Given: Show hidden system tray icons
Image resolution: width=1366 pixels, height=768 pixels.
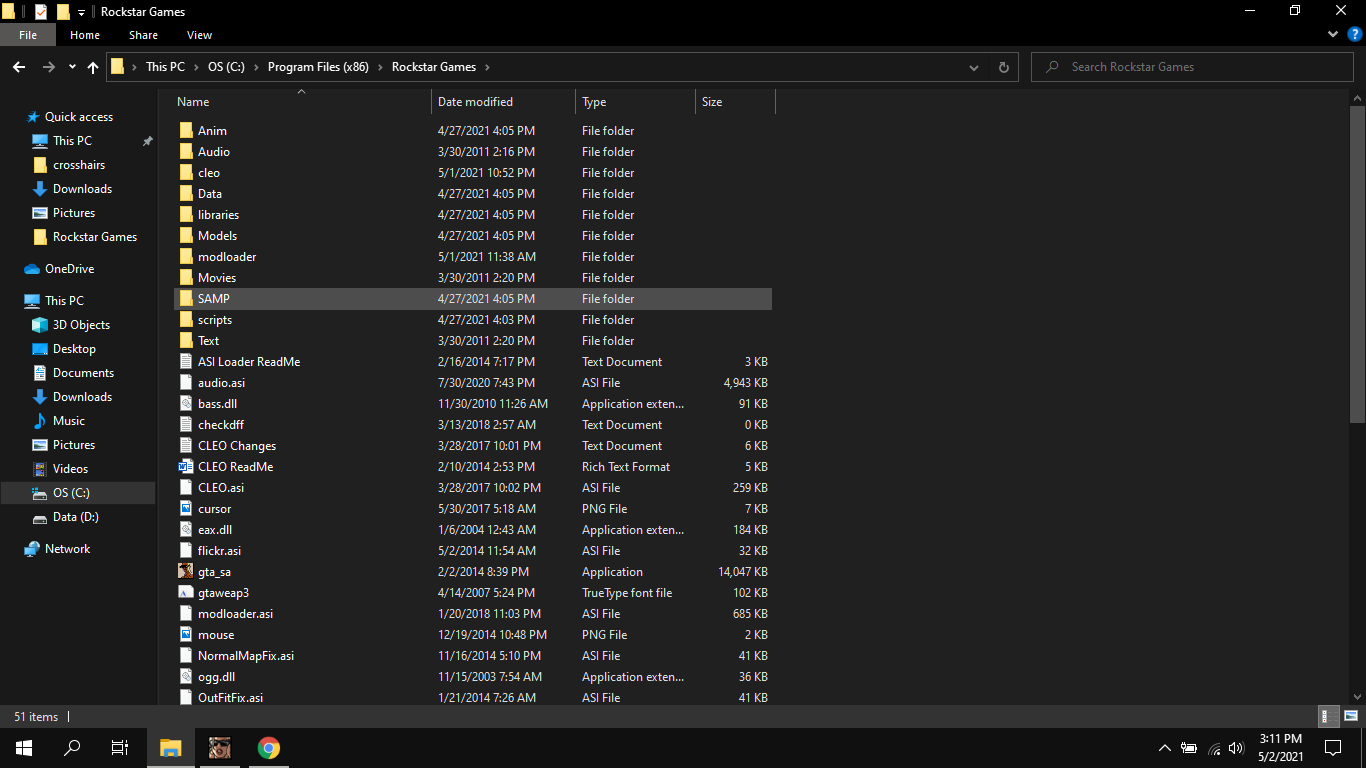Looking at the screenshot, I should click(1164, 748).
